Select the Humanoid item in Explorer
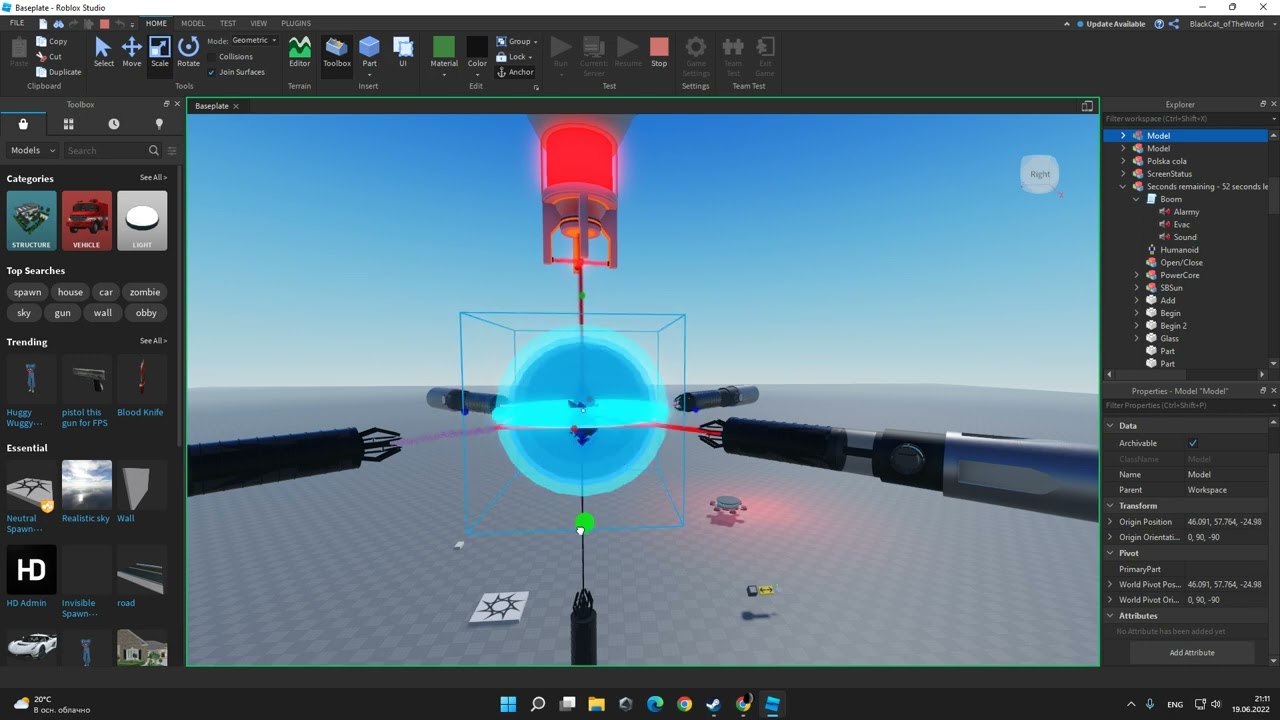The width and height of the screenshot is (1280, 720). [1179, 250]
